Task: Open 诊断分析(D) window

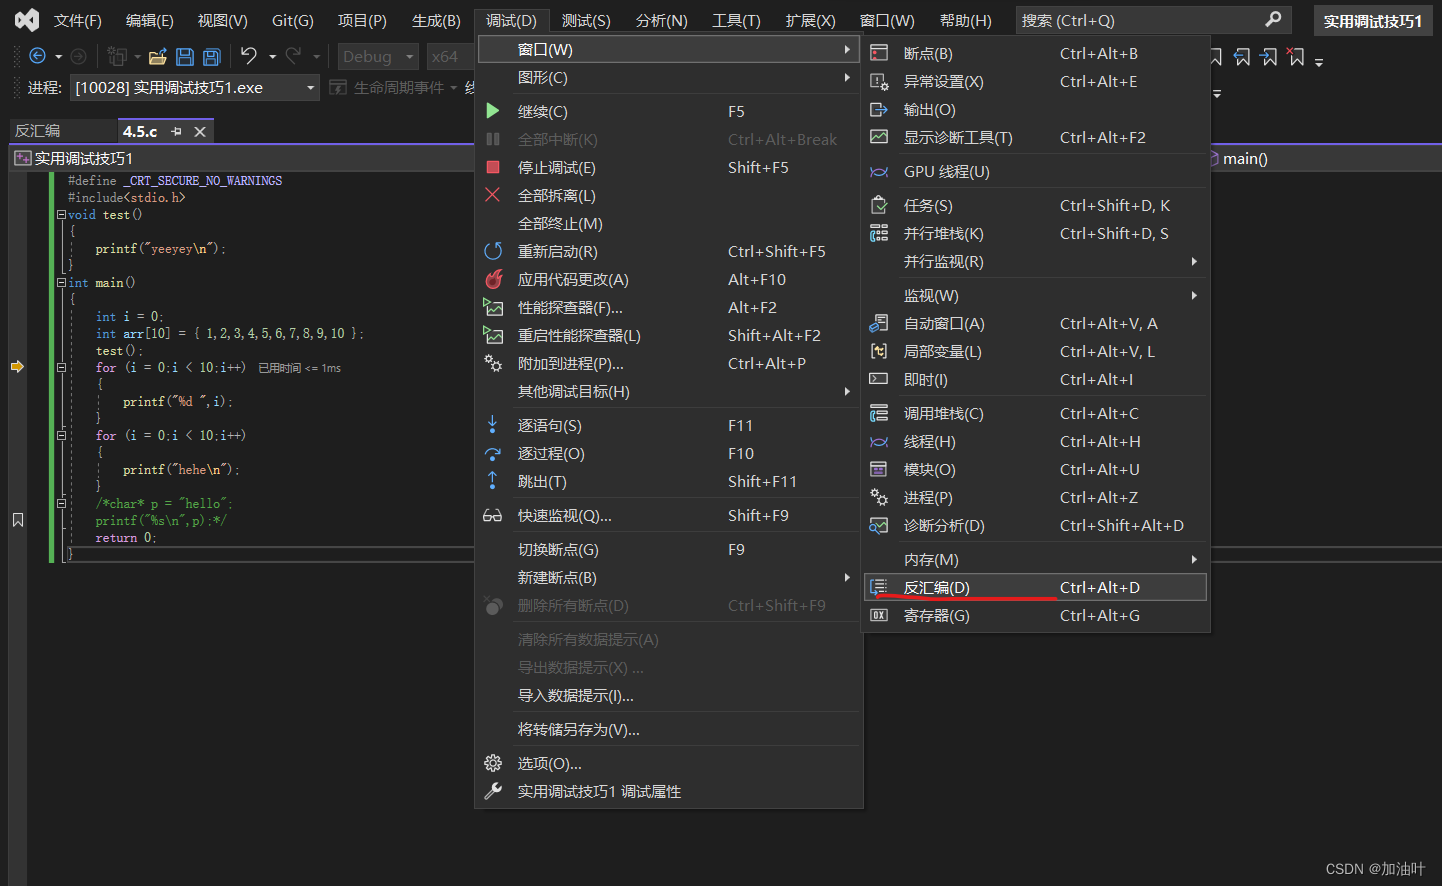Action: pyautogui.click(x=1035, y=525)
